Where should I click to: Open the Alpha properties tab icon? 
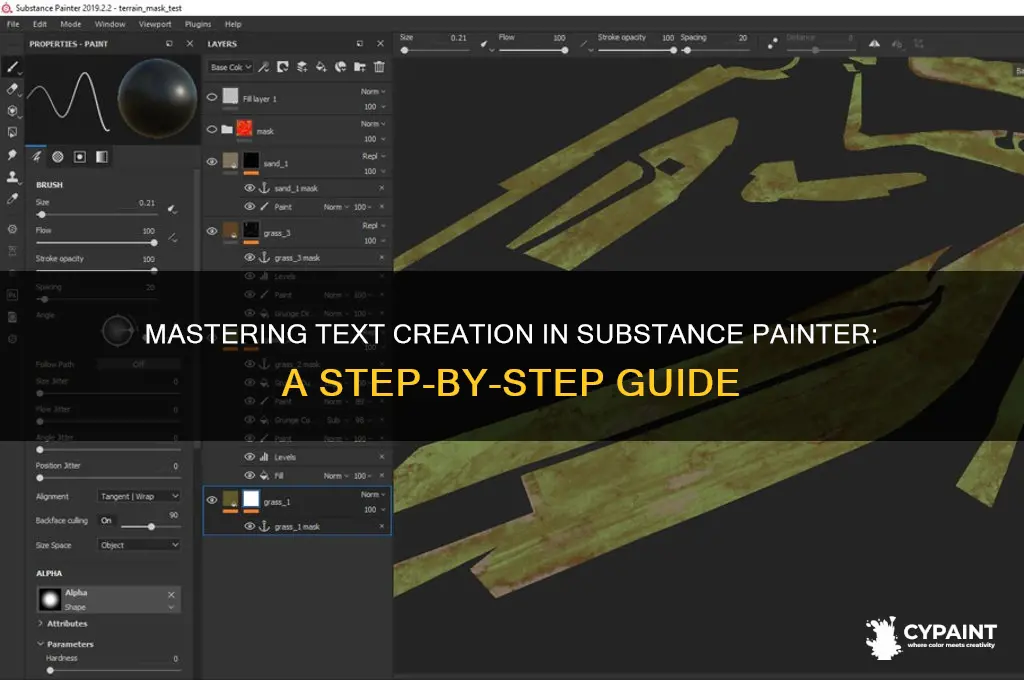pyautogui.click(x=58, y=157)
